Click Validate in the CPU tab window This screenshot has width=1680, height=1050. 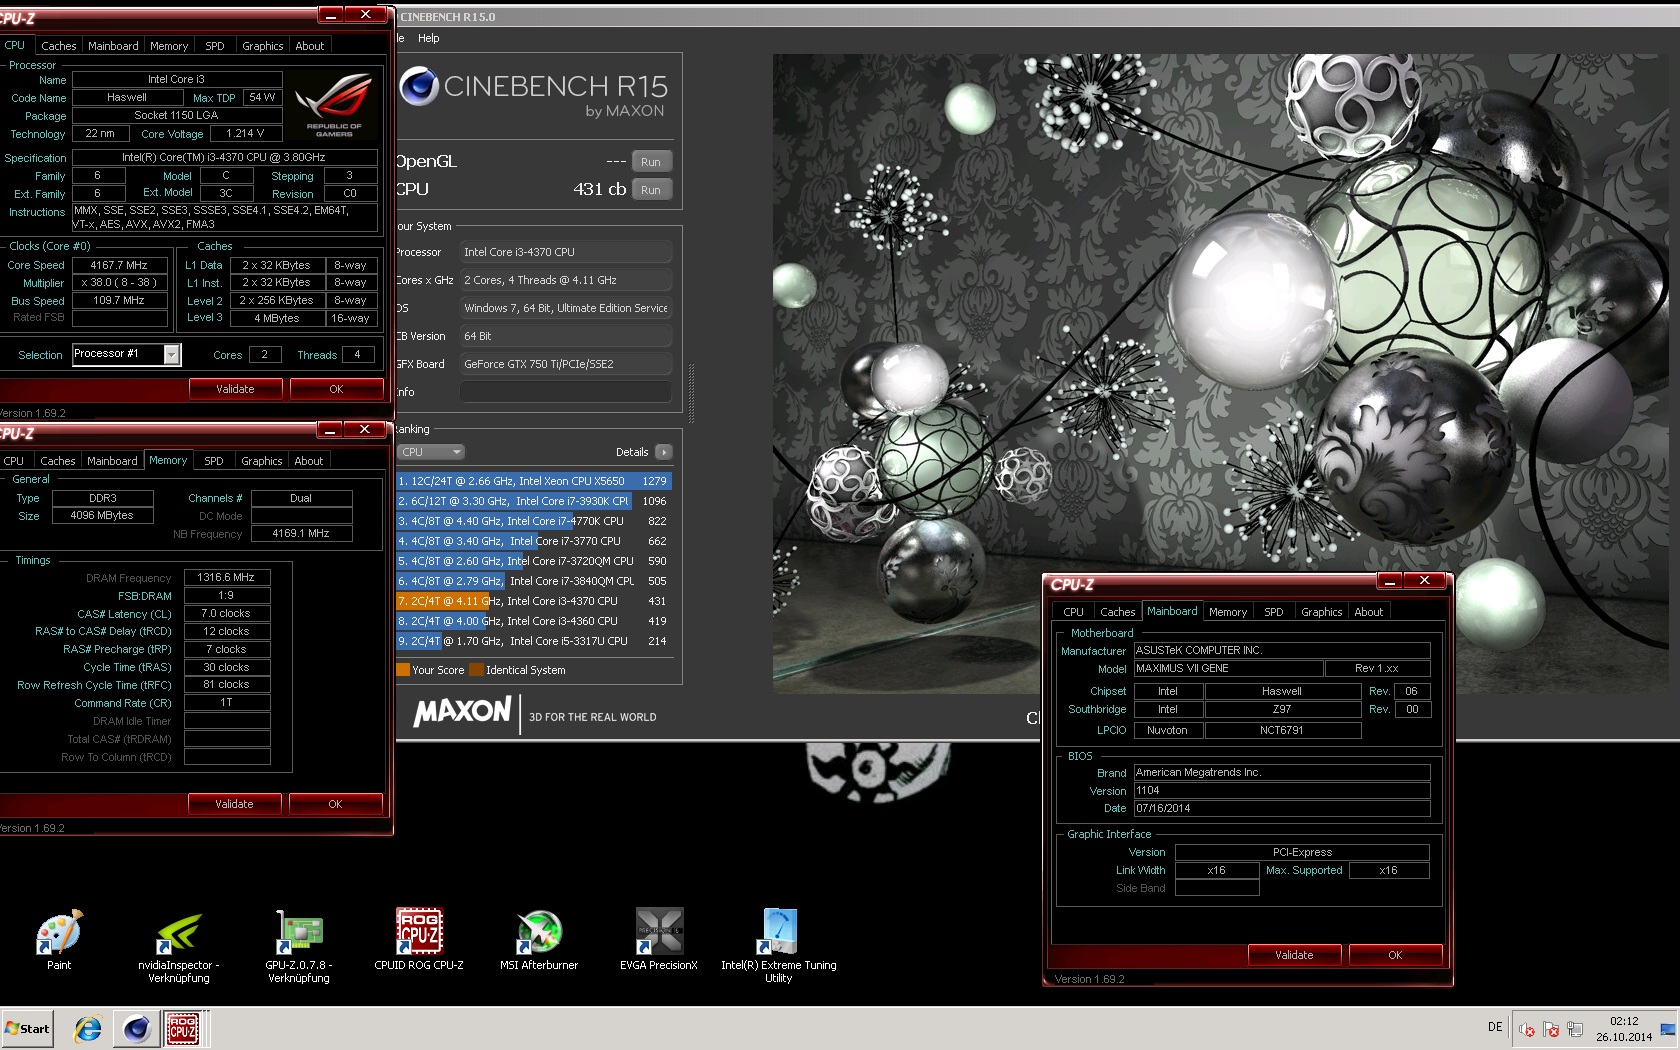point(235,389)
